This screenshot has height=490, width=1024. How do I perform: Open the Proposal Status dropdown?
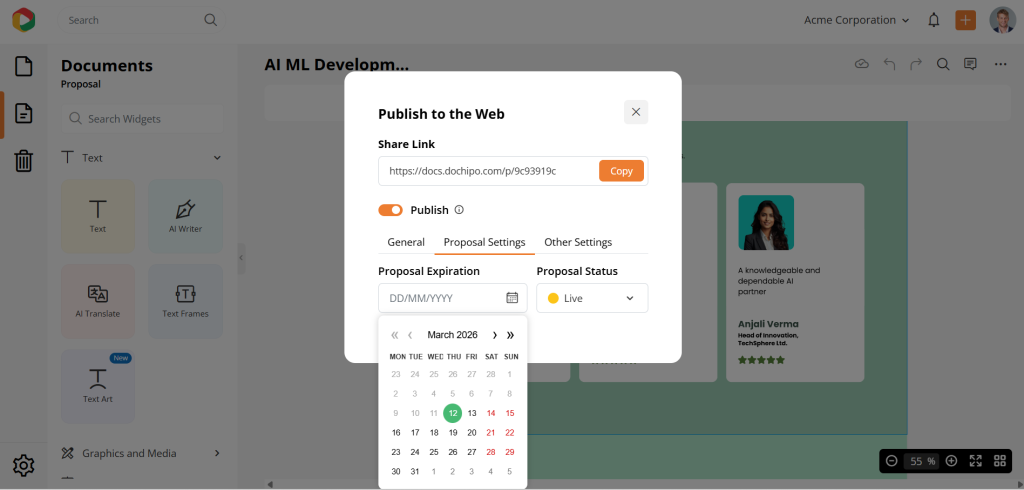pos(592,298)
